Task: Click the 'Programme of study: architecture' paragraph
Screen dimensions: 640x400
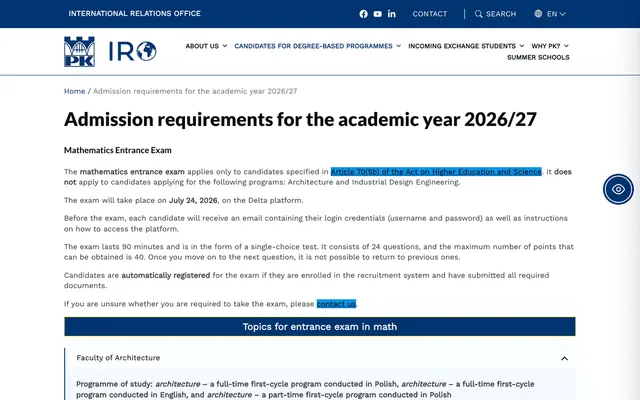Action: [x=305, y=389]
